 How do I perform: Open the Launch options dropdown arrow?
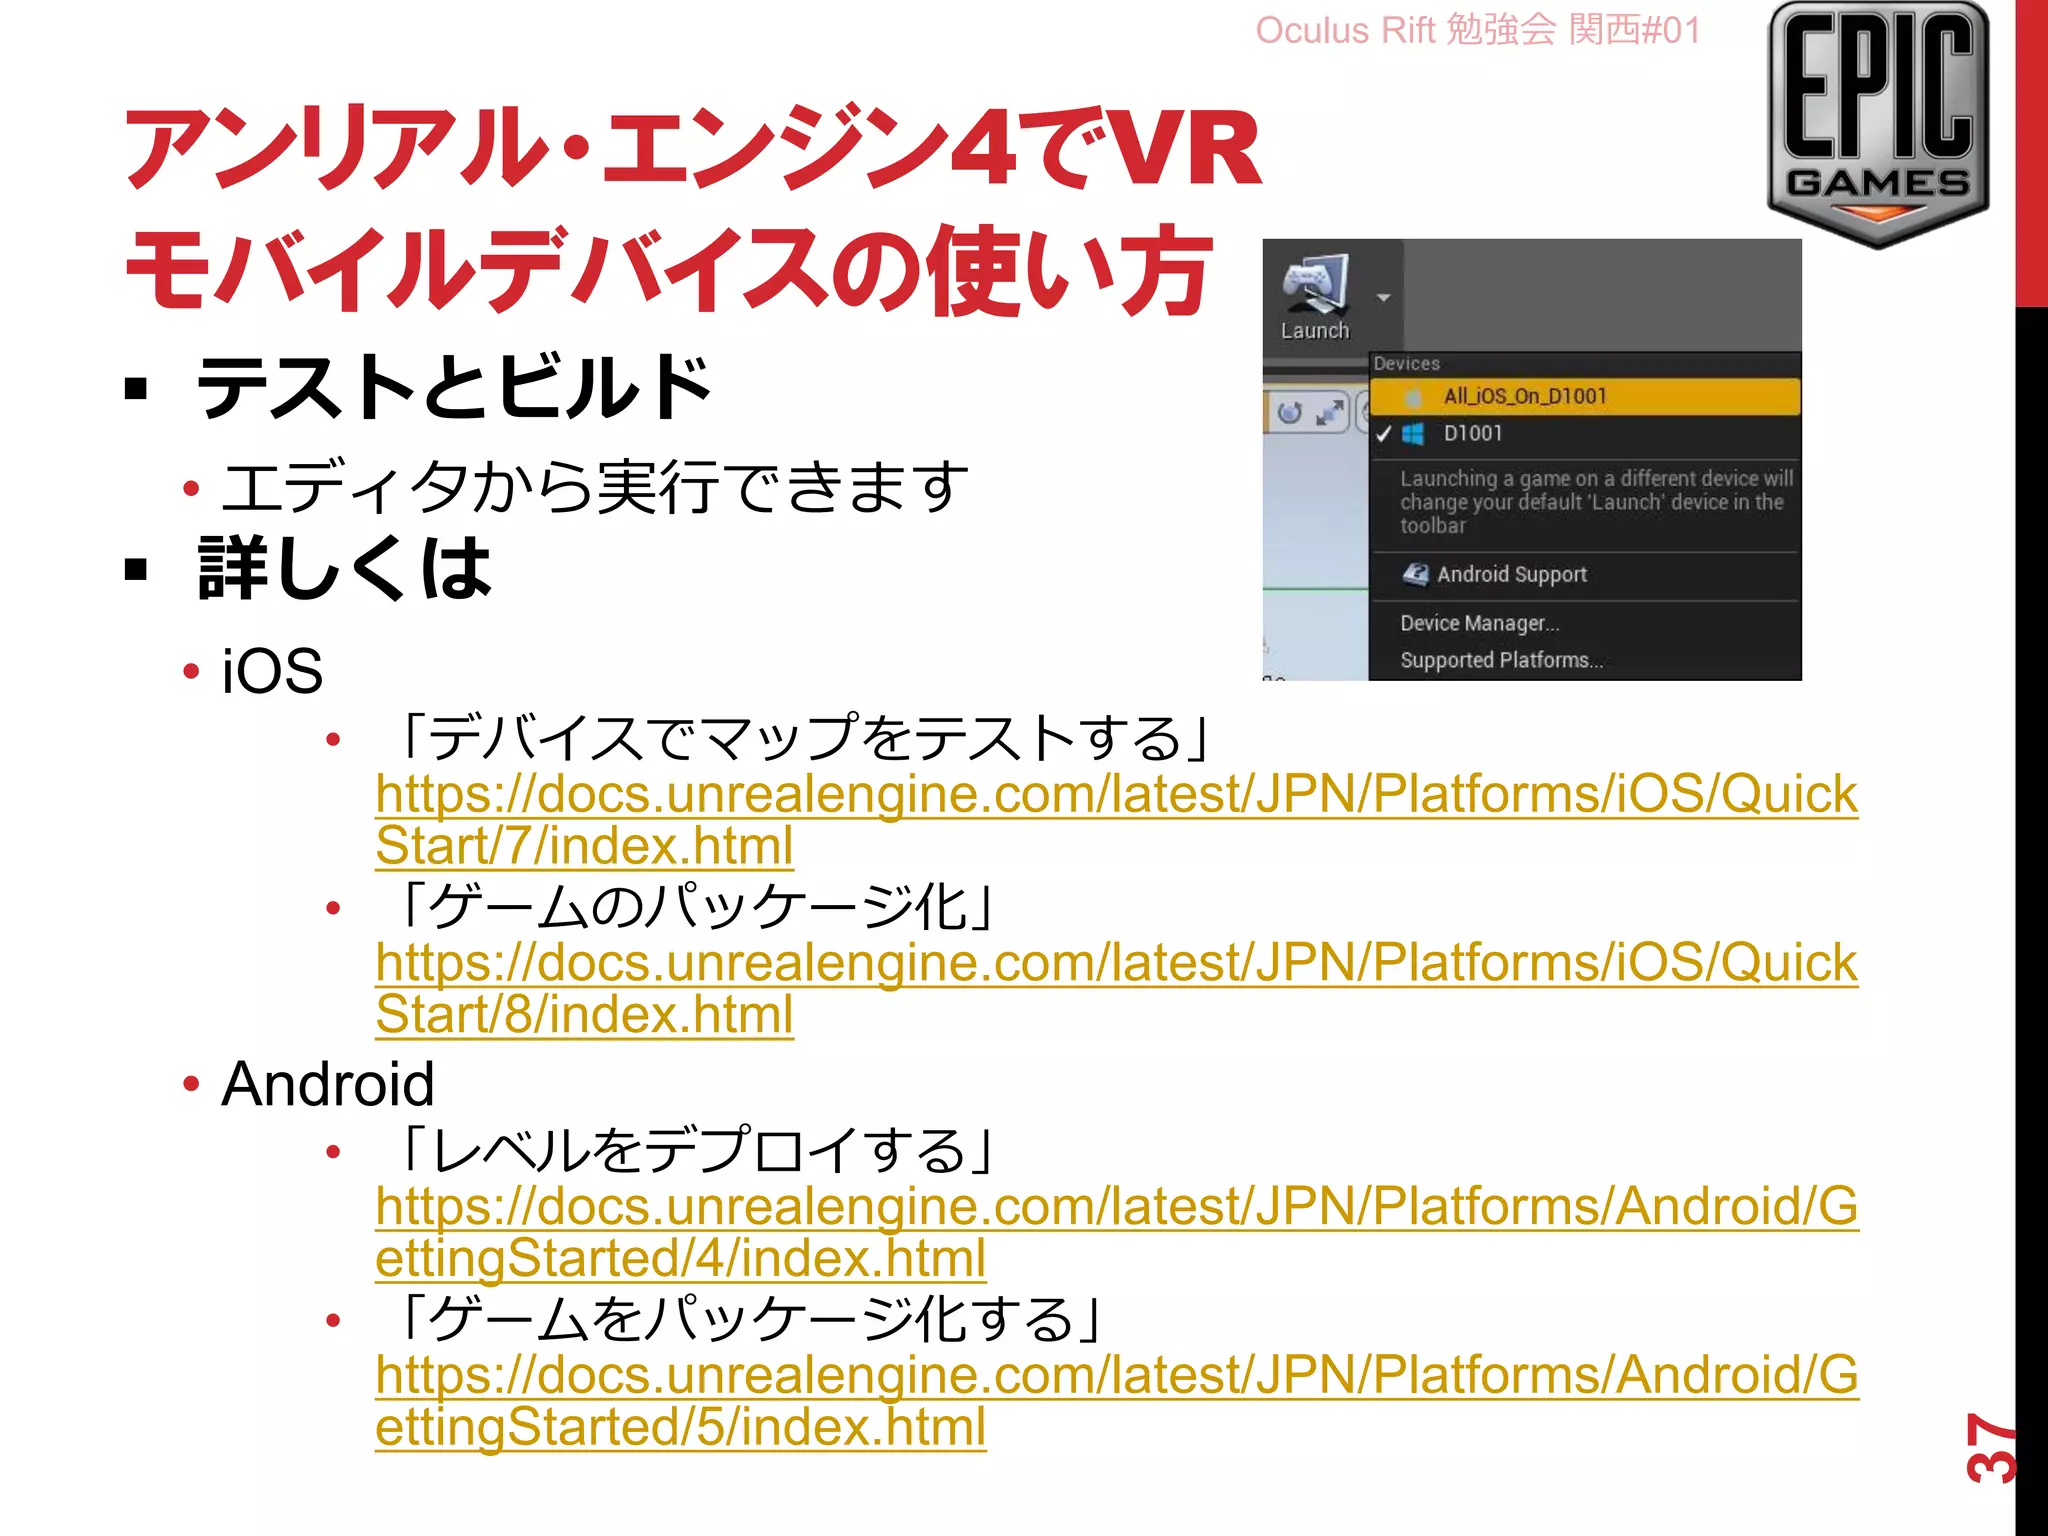click(1384, 297)
